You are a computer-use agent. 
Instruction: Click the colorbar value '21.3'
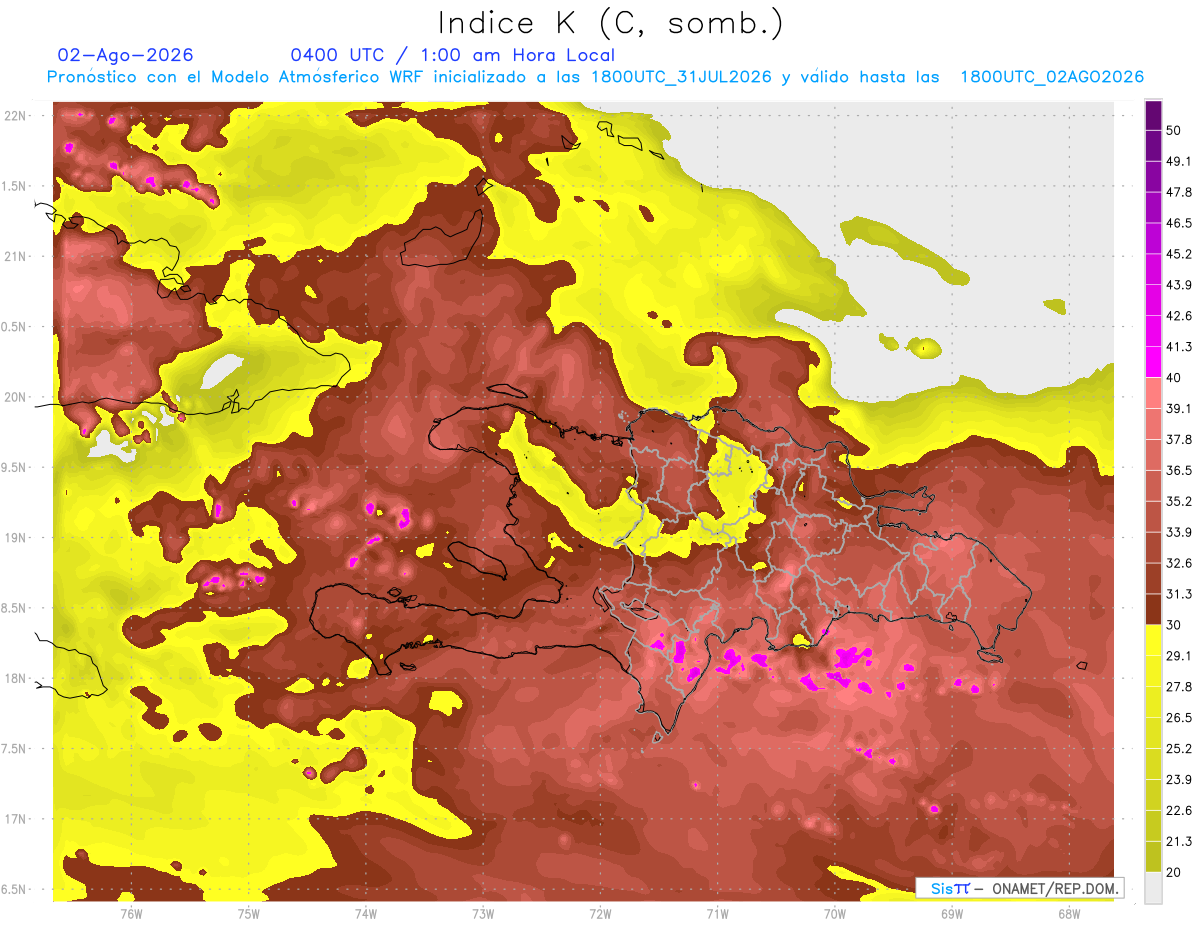pos(1178,841)
